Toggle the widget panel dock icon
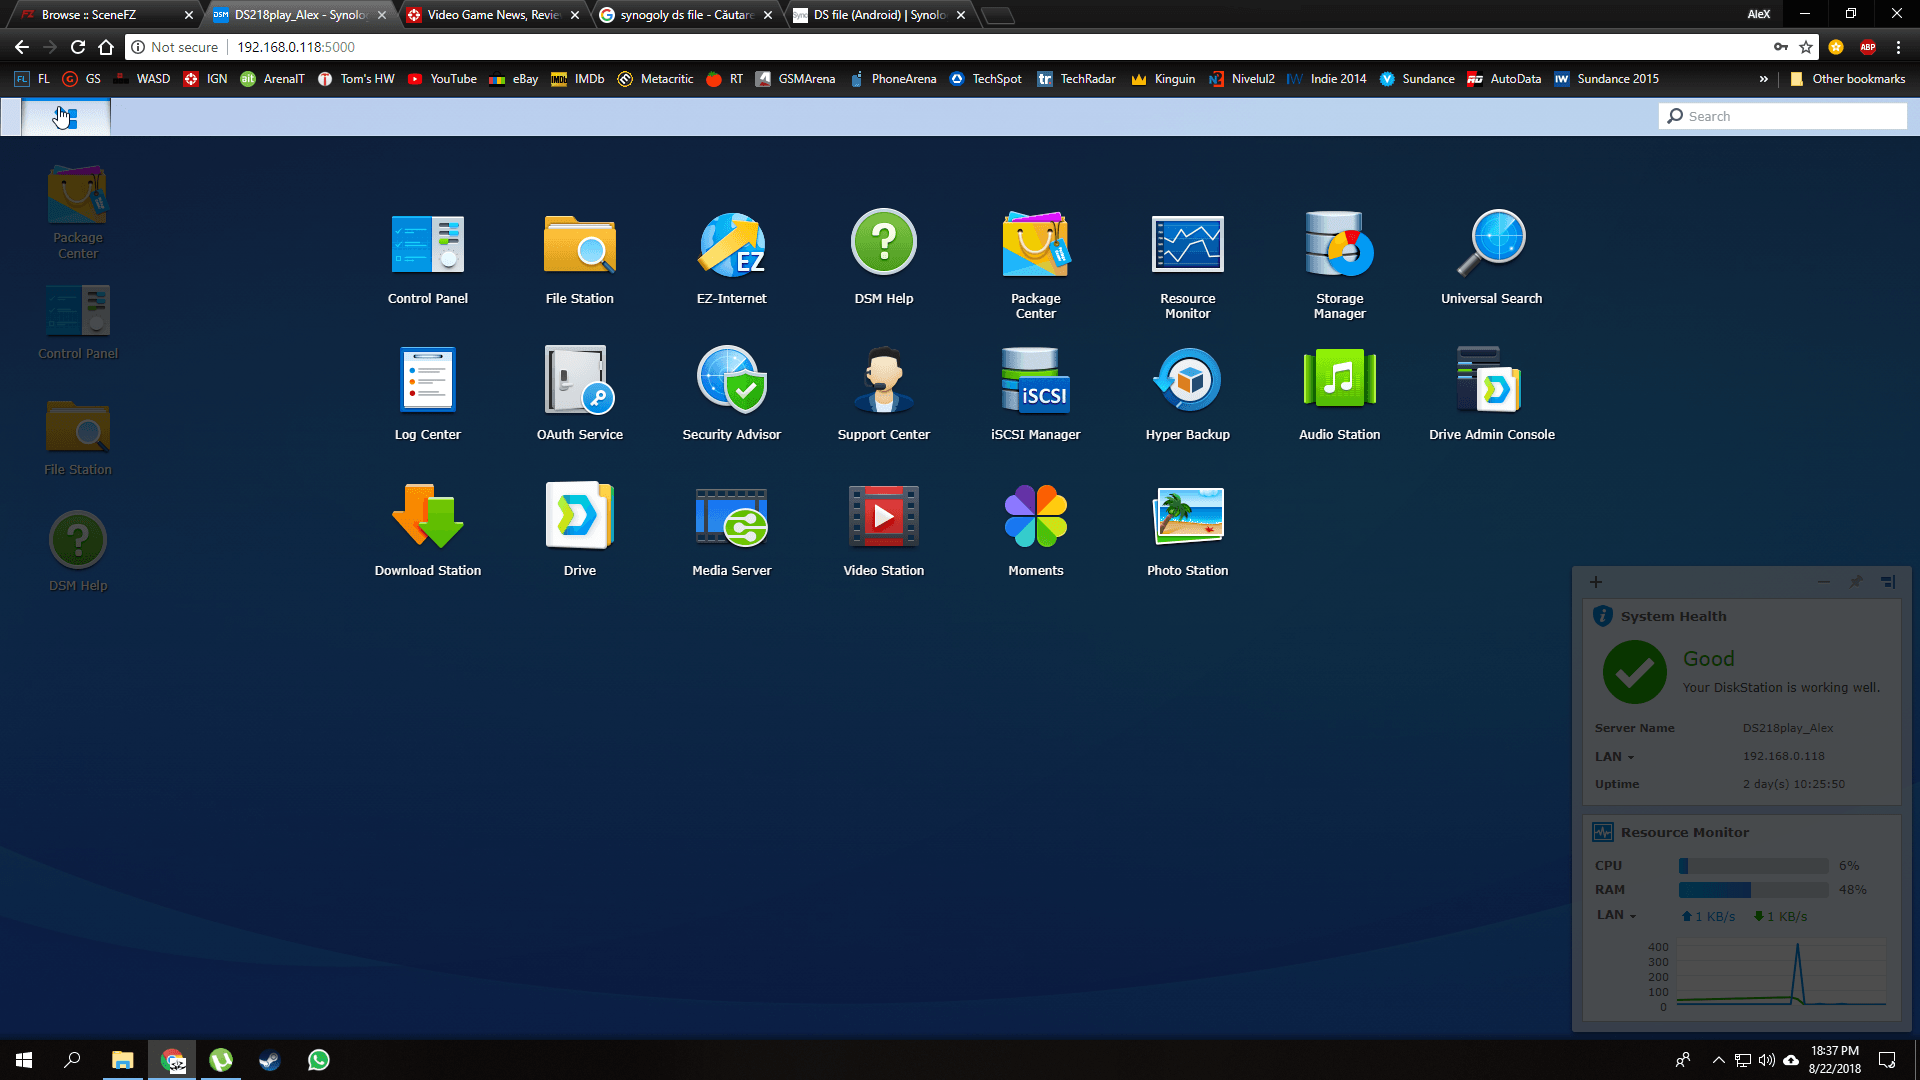Screen dimensions: 1920x1080 1888,582
